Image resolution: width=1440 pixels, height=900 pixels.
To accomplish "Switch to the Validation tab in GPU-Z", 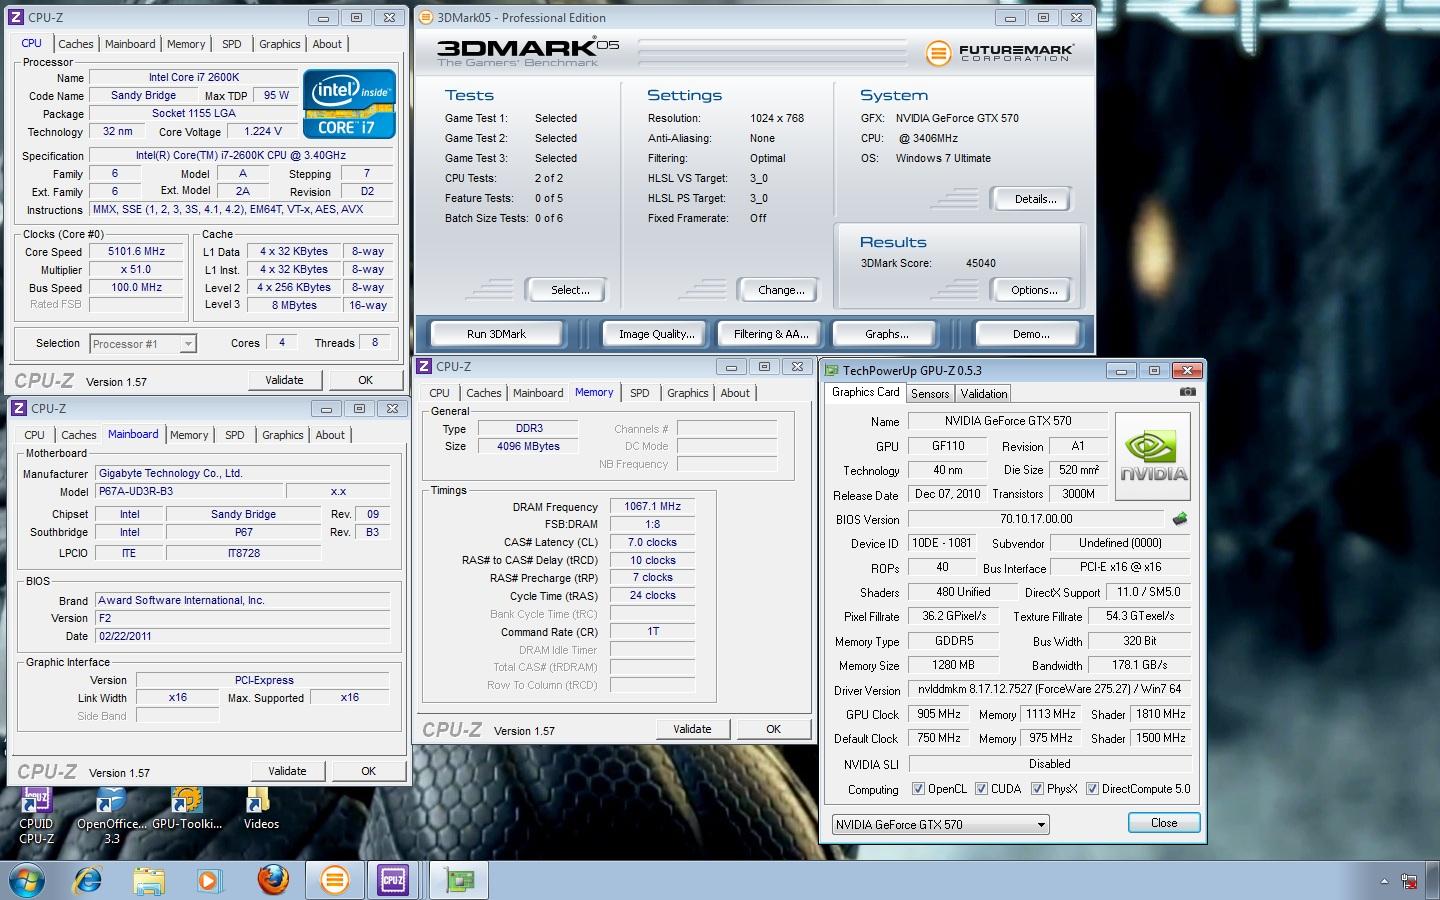I will pos(984,394).
